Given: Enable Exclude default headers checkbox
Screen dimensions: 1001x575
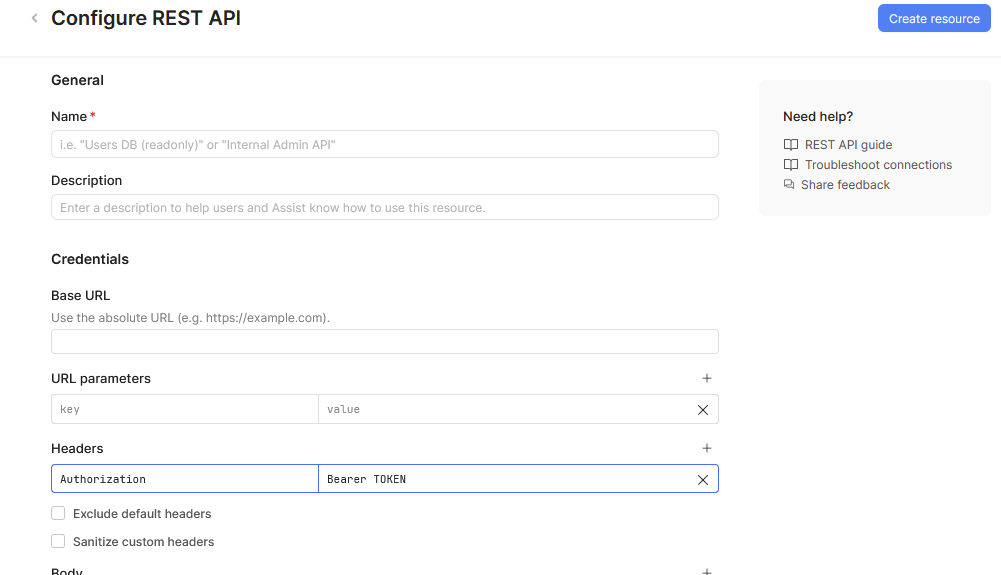Looking at the screenshot, I should pyautogui.click(x=58, y=513).
